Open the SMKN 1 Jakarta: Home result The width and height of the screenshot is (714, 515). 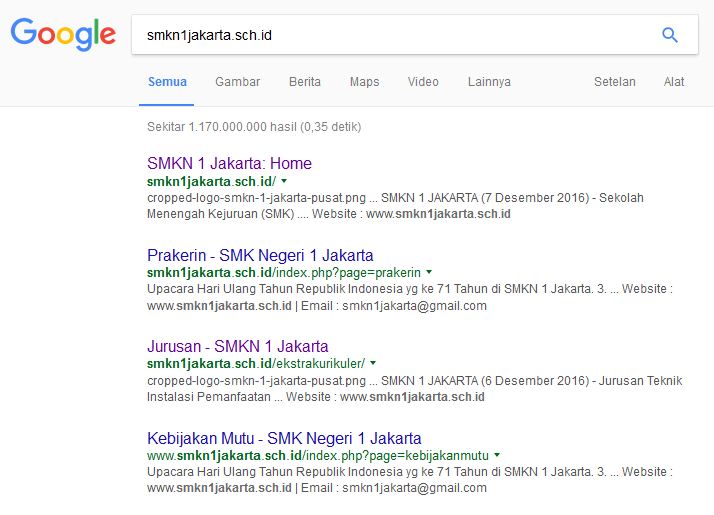pos(229,163)
